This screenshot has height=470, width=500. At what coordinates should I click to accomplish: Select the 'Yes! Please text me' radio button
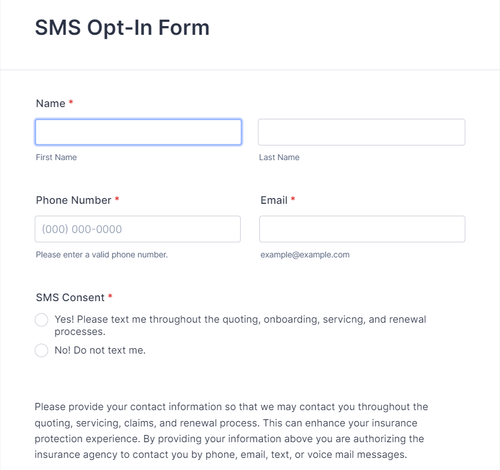coord(42,320)
